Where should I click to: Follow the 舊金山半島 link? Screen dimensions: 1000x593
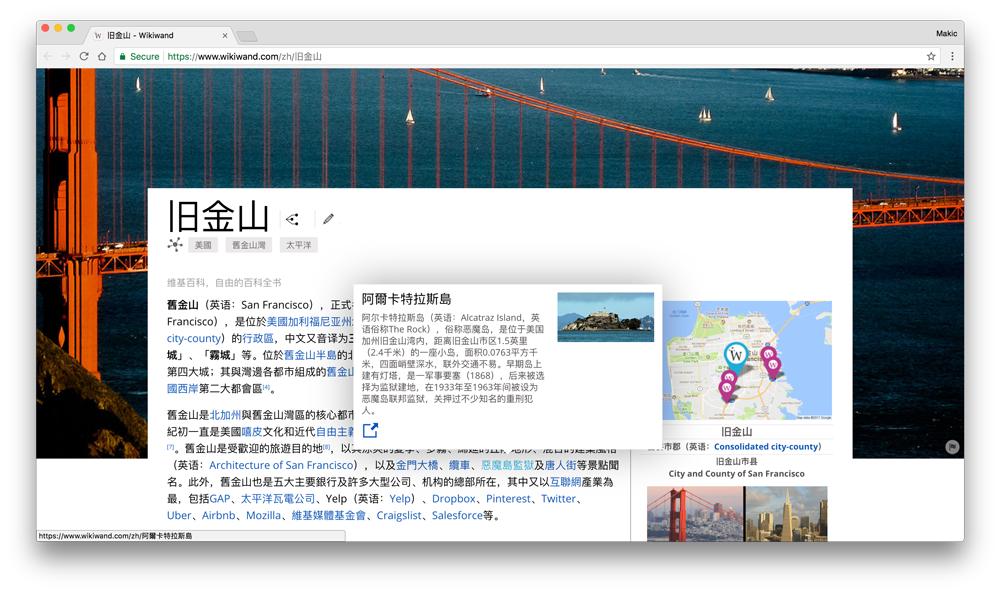click(310, 355)
